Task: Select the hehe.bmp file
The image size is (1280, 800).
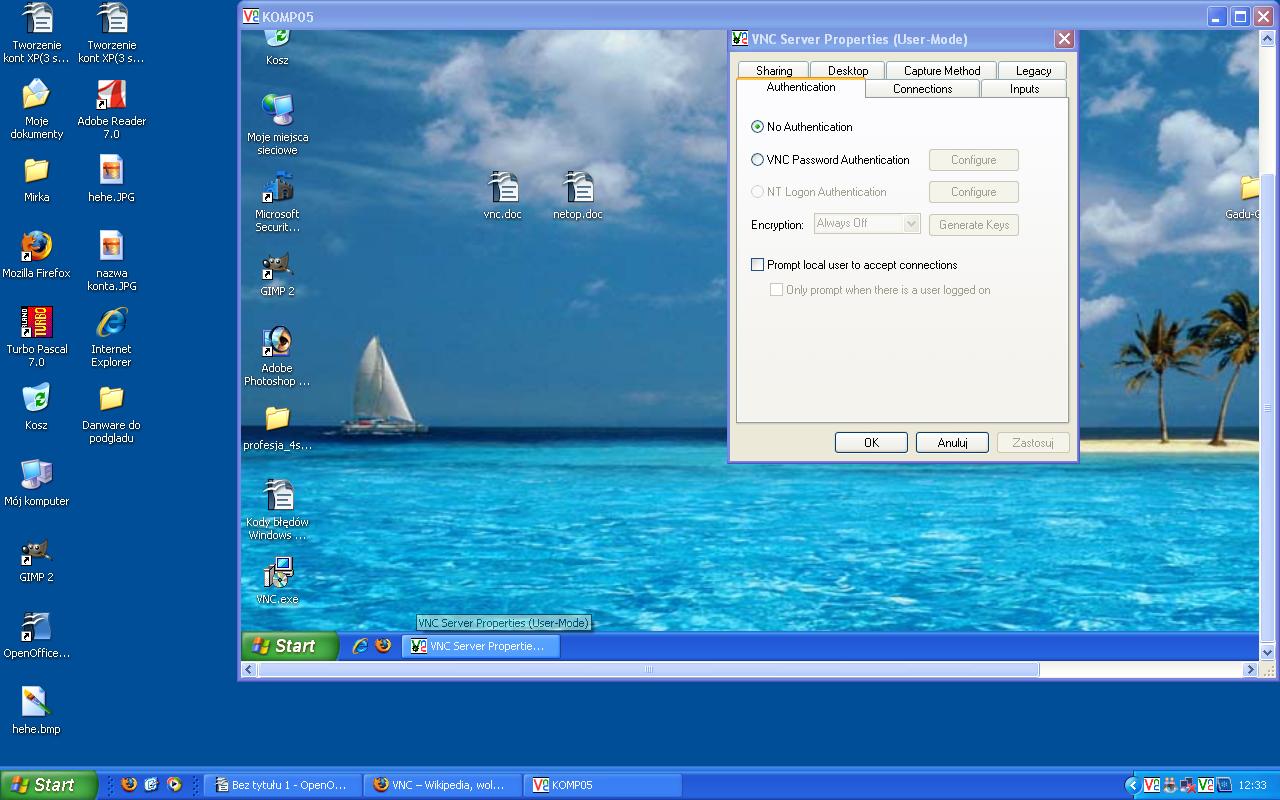Action: pos(36,710)
